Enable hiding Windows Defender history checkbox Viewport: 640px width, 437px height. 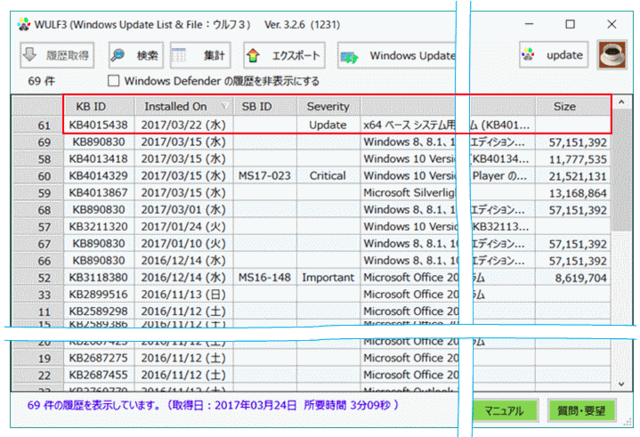113,81
